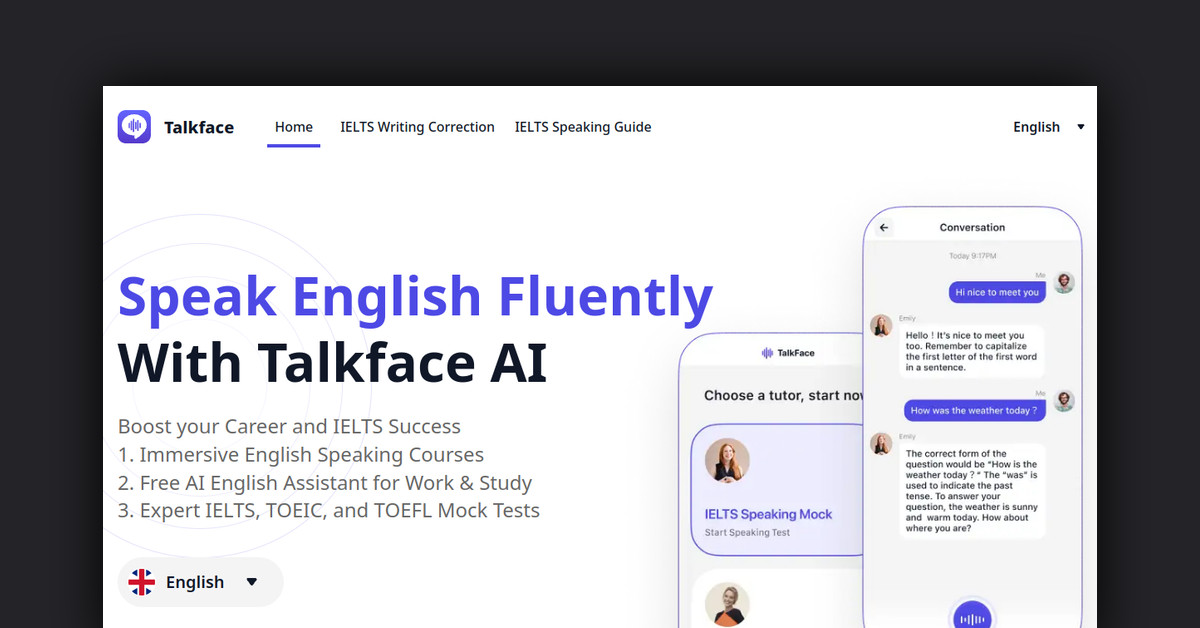Expand the English language selector at bottom left

point(200,581)
